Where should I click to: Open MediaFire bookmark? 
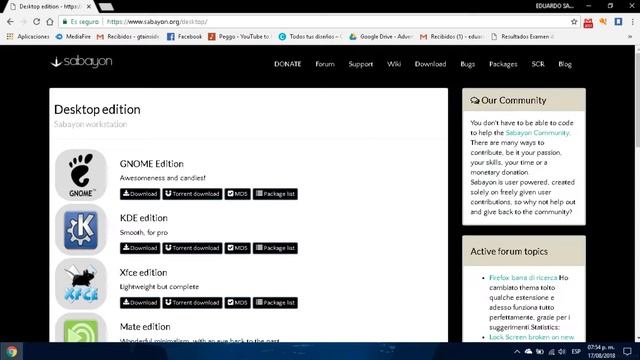[73, 36]
